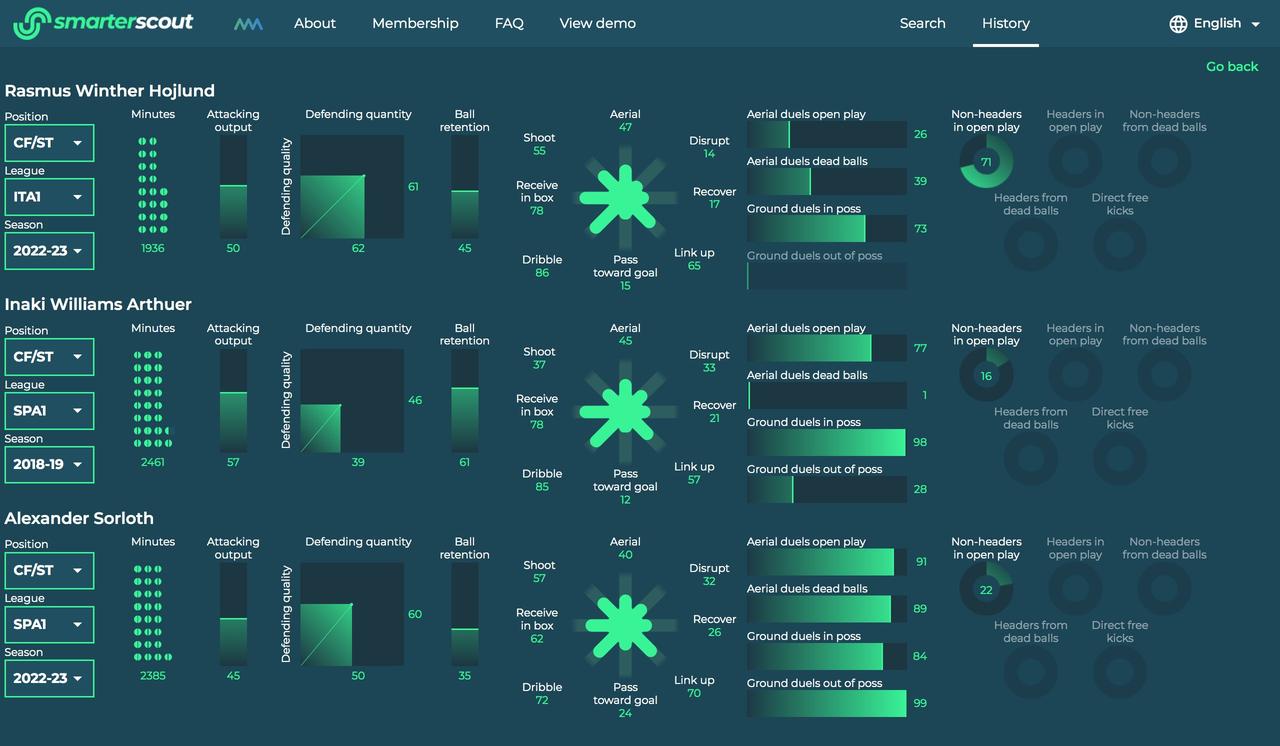Click Inaki Williams' minutes dot grid 2461
The image size is (1280, 746).
tap(153, 399)
